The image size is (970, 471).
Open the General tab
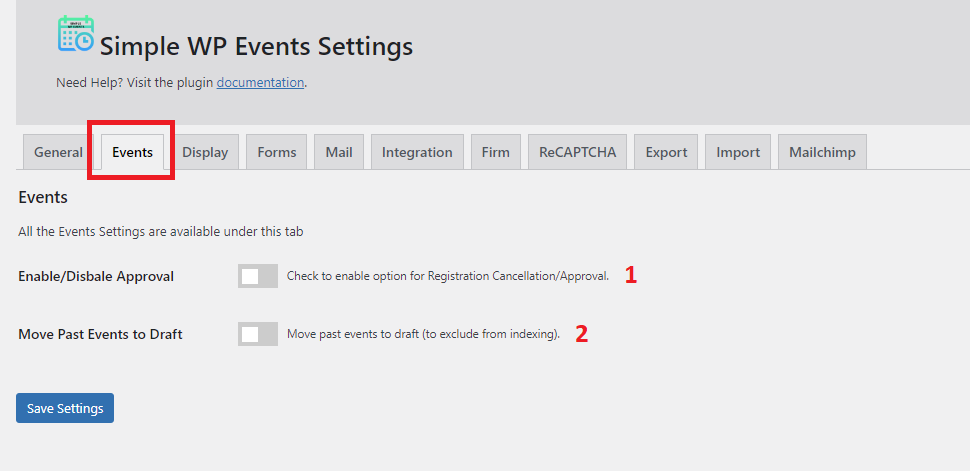[x=58, y=152]
